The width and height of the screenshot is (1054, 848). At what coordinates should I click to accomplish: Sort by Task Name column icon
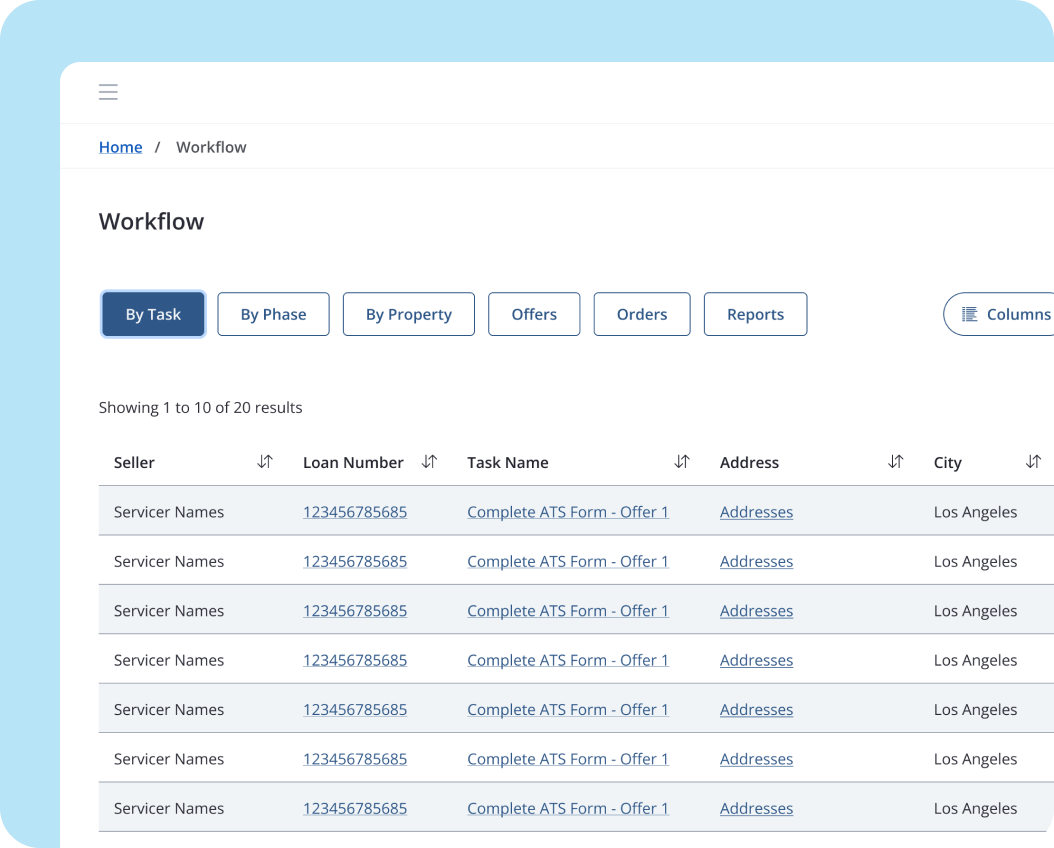(682, 462)
